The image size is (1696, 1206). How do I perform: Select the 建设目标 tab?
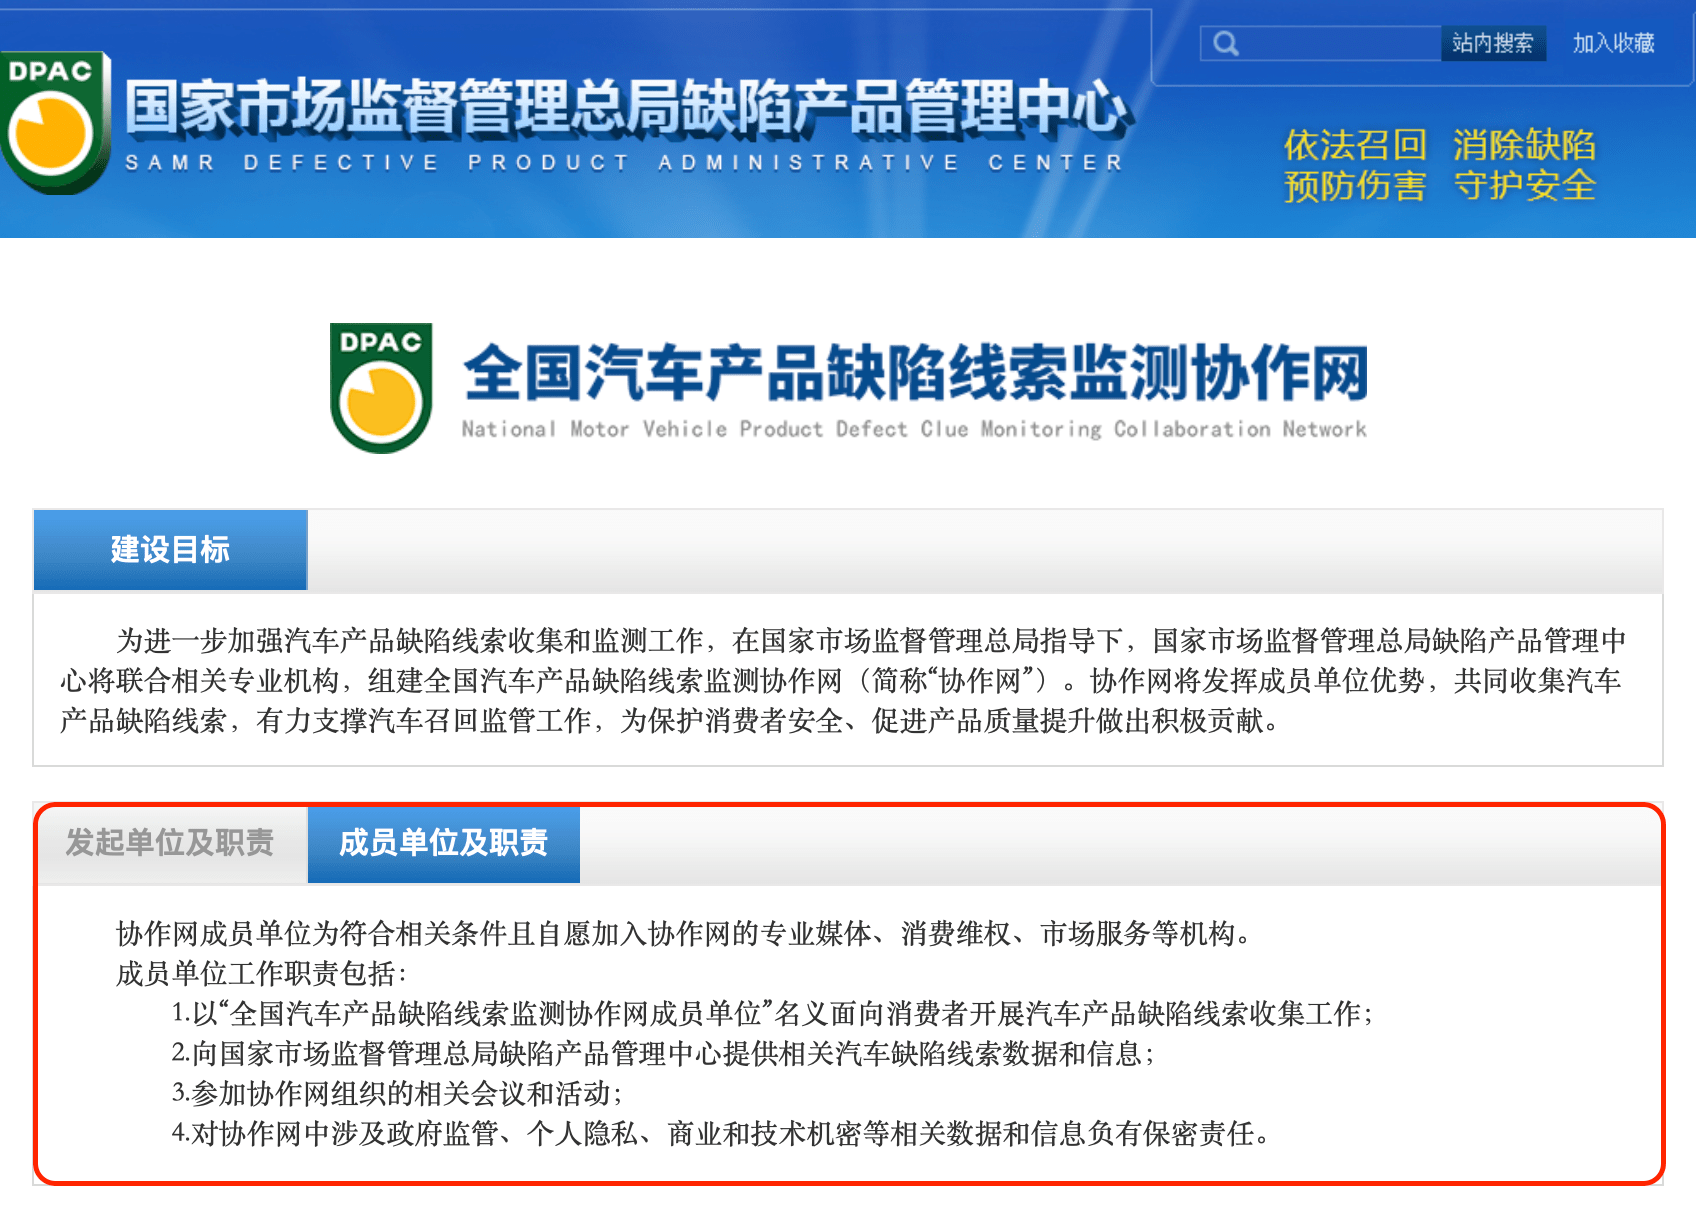(170, 549)
